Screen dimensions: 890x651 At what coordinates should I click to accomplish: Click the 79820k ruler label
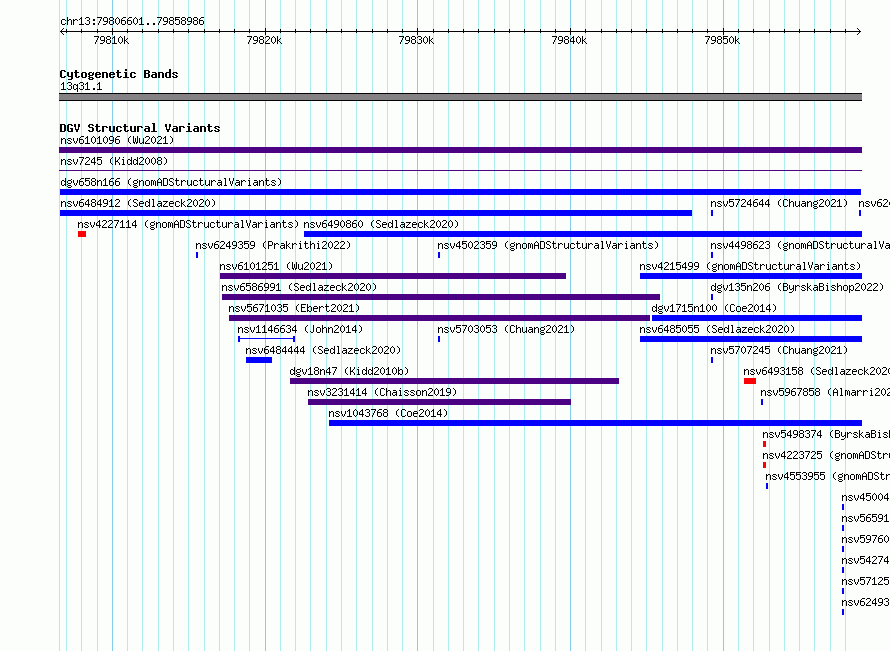pyautogui.click(x=264, y=40)
